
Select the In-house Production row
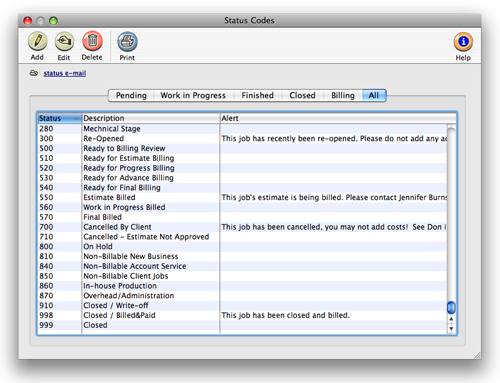242,286
